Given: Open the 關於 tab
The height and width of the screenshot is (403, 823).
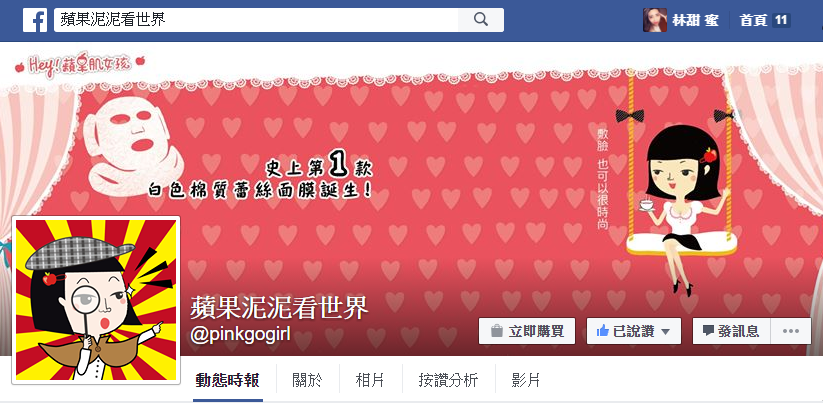Looking at the screenshot, I should (x=308, y=380).
